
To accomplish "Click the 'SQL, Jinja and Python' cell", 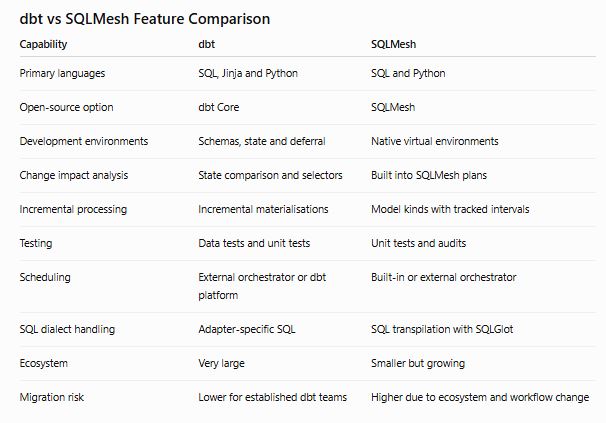I will [x=248, y=73].
